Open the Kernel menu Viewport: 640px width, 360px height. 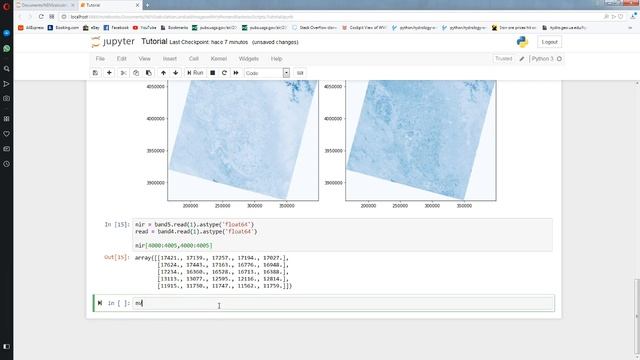click(x=218, y=59)
